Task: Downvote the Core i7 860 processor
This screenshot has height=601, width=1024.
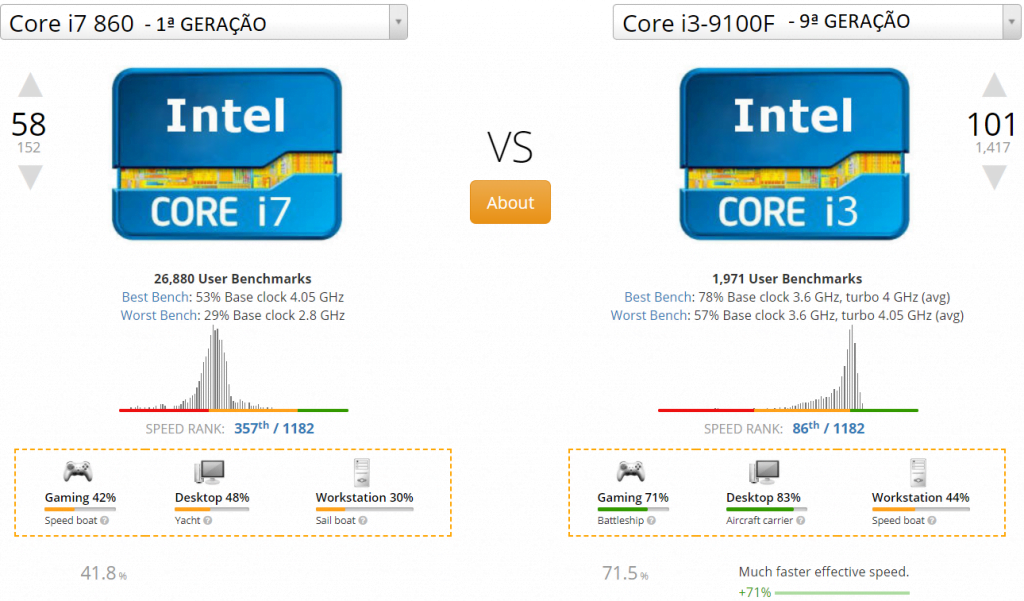Action: [x=30, y=177]
